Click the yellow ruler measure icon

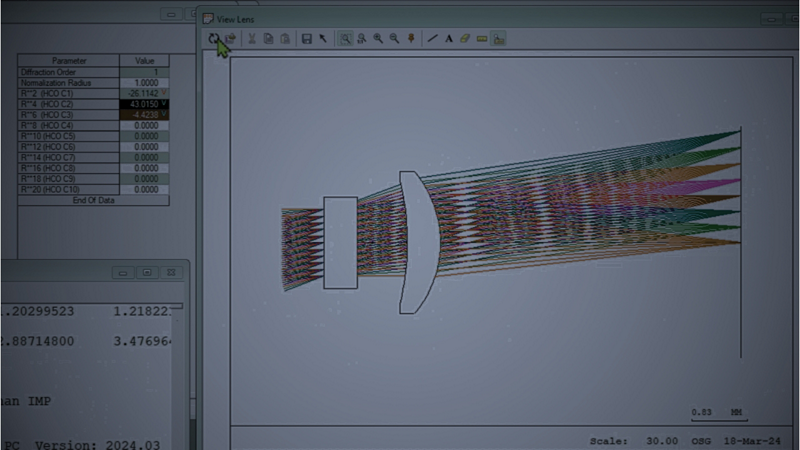[x=482, y=39]
